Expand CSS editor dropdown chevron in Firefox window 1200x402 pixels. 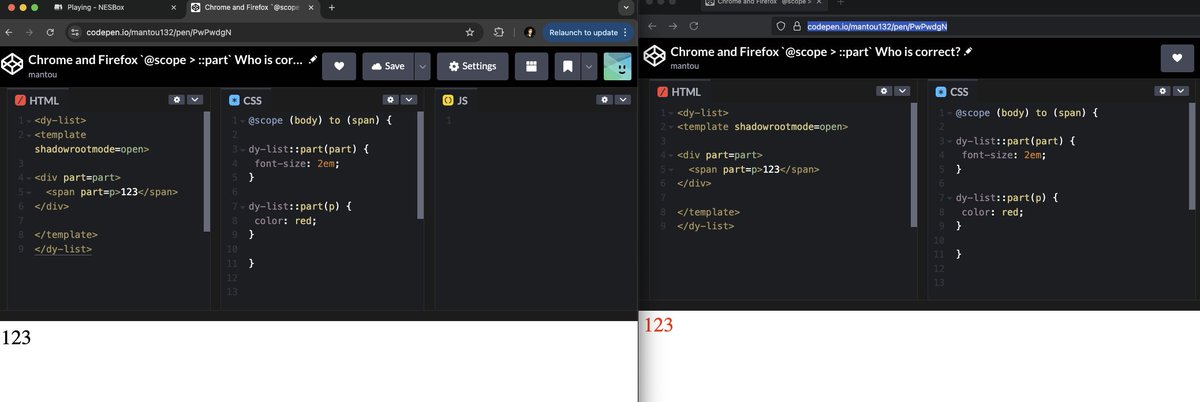(x=1183, y=91)
